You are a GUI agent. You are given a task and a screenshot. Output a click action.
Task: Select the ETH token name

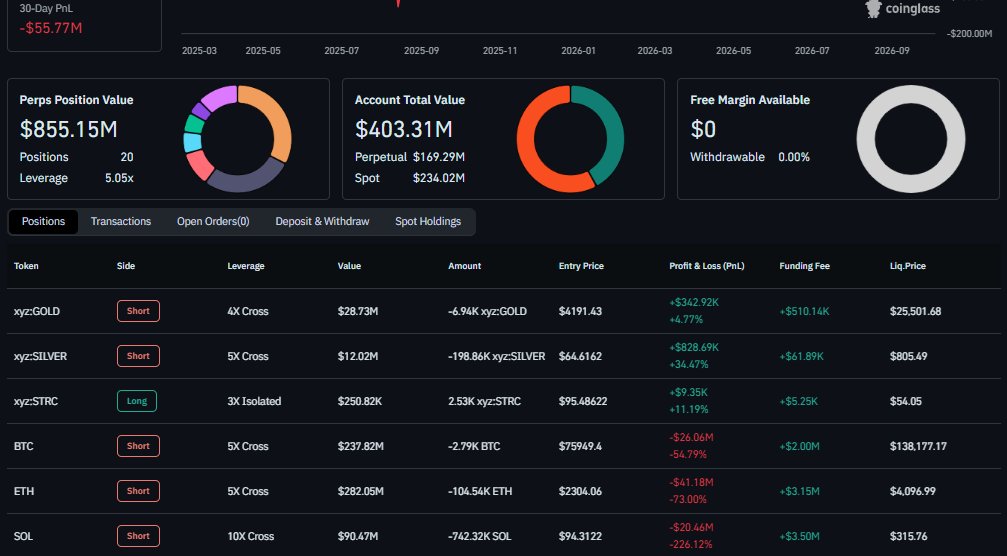click(x=24, y=491)
